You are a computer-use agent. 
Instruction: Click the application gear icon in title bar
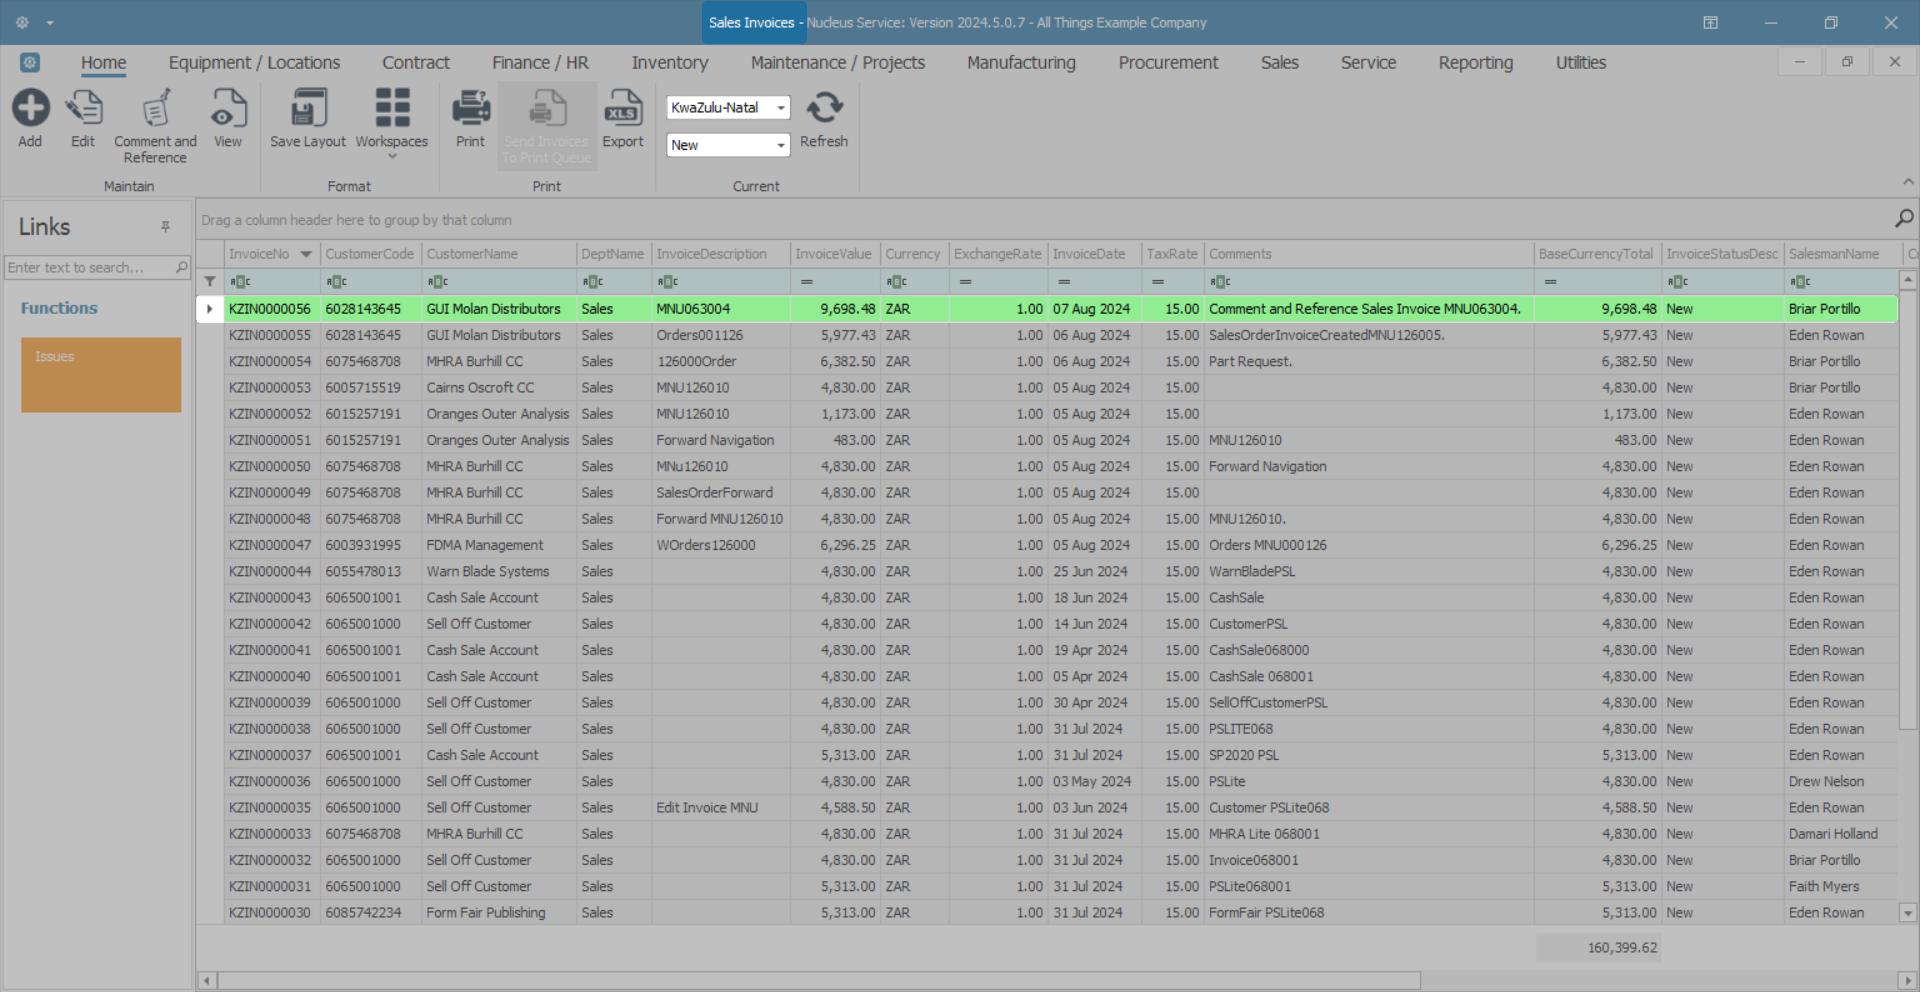22,22
